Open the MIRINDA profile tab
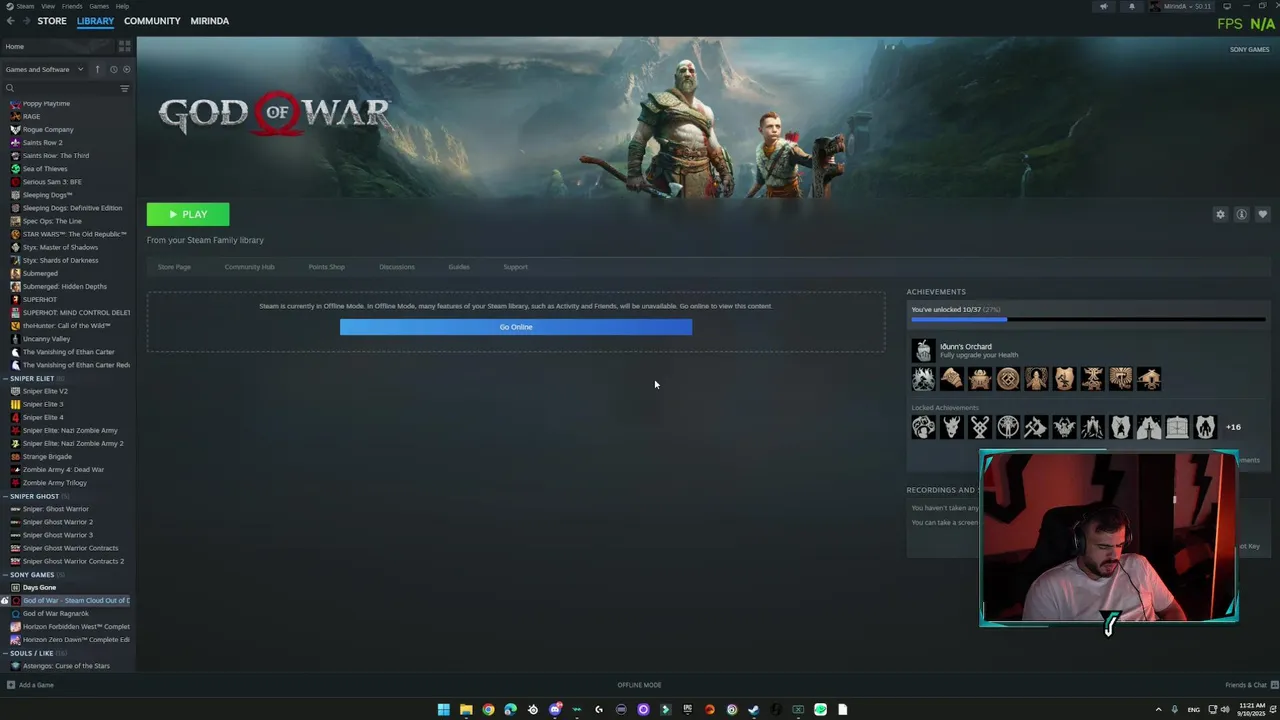 point(210,20)
